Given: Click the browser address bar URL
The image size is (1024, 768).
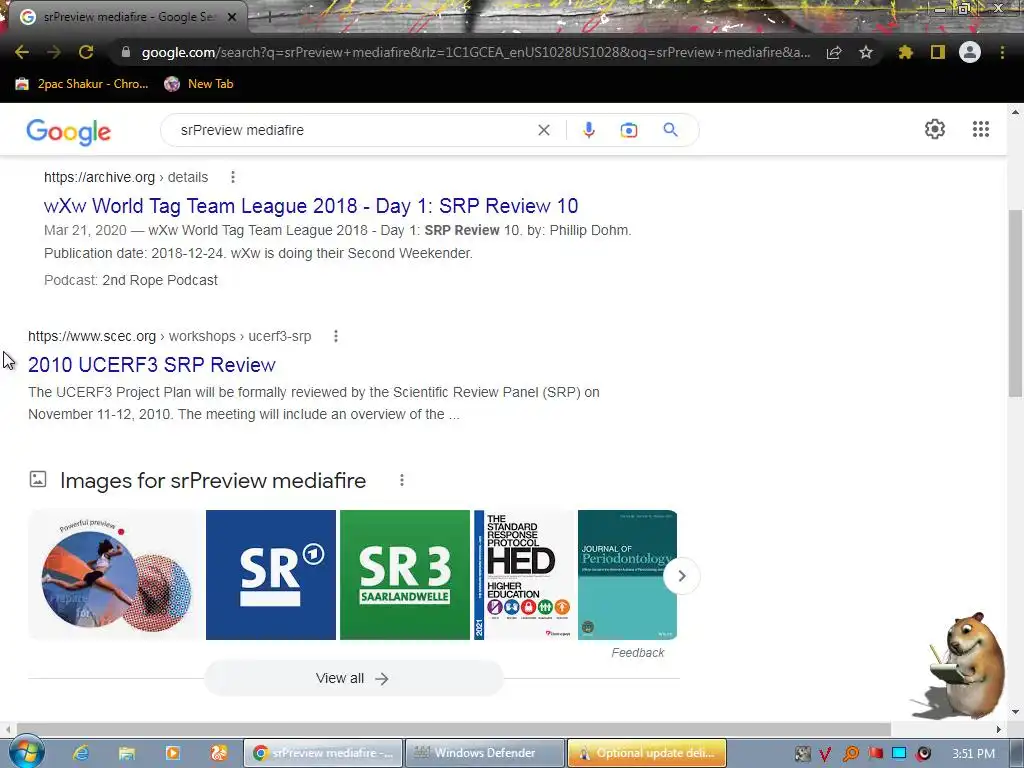Looking at the screenshot, I should pos(476,52).
